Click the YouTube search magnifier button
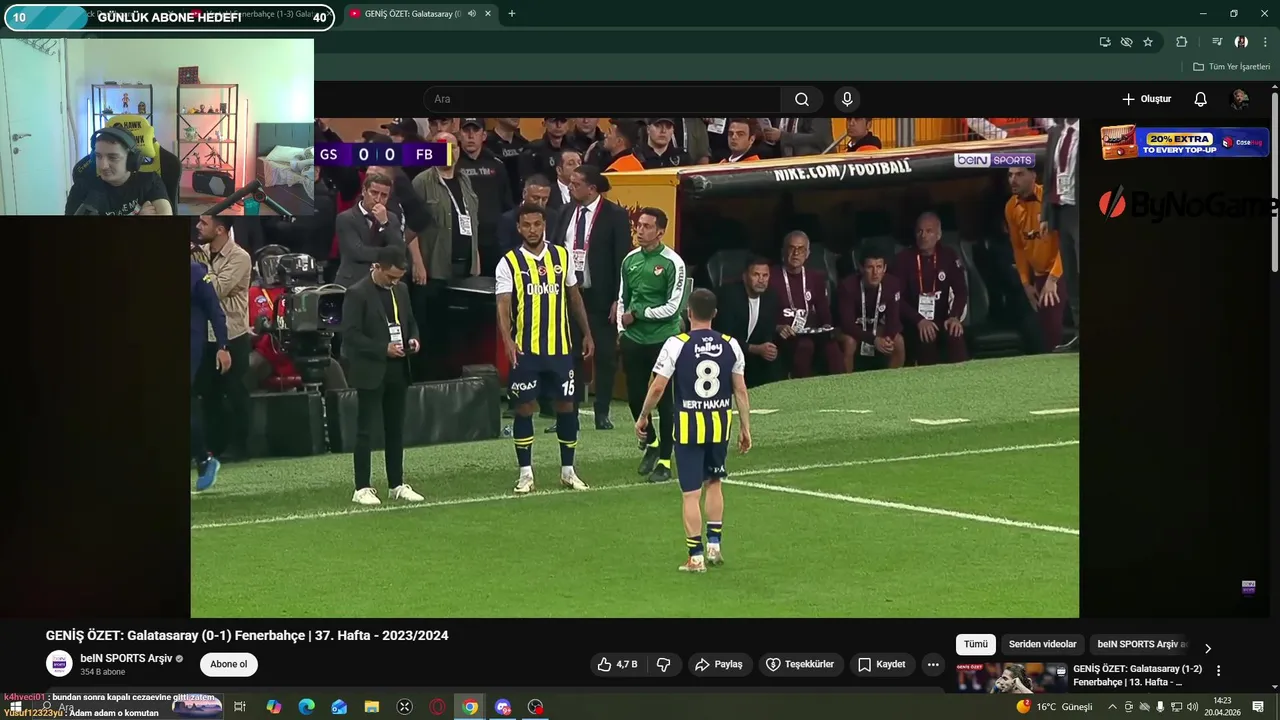The height and width of the screenshot is (720, 1280). point(802,99)
